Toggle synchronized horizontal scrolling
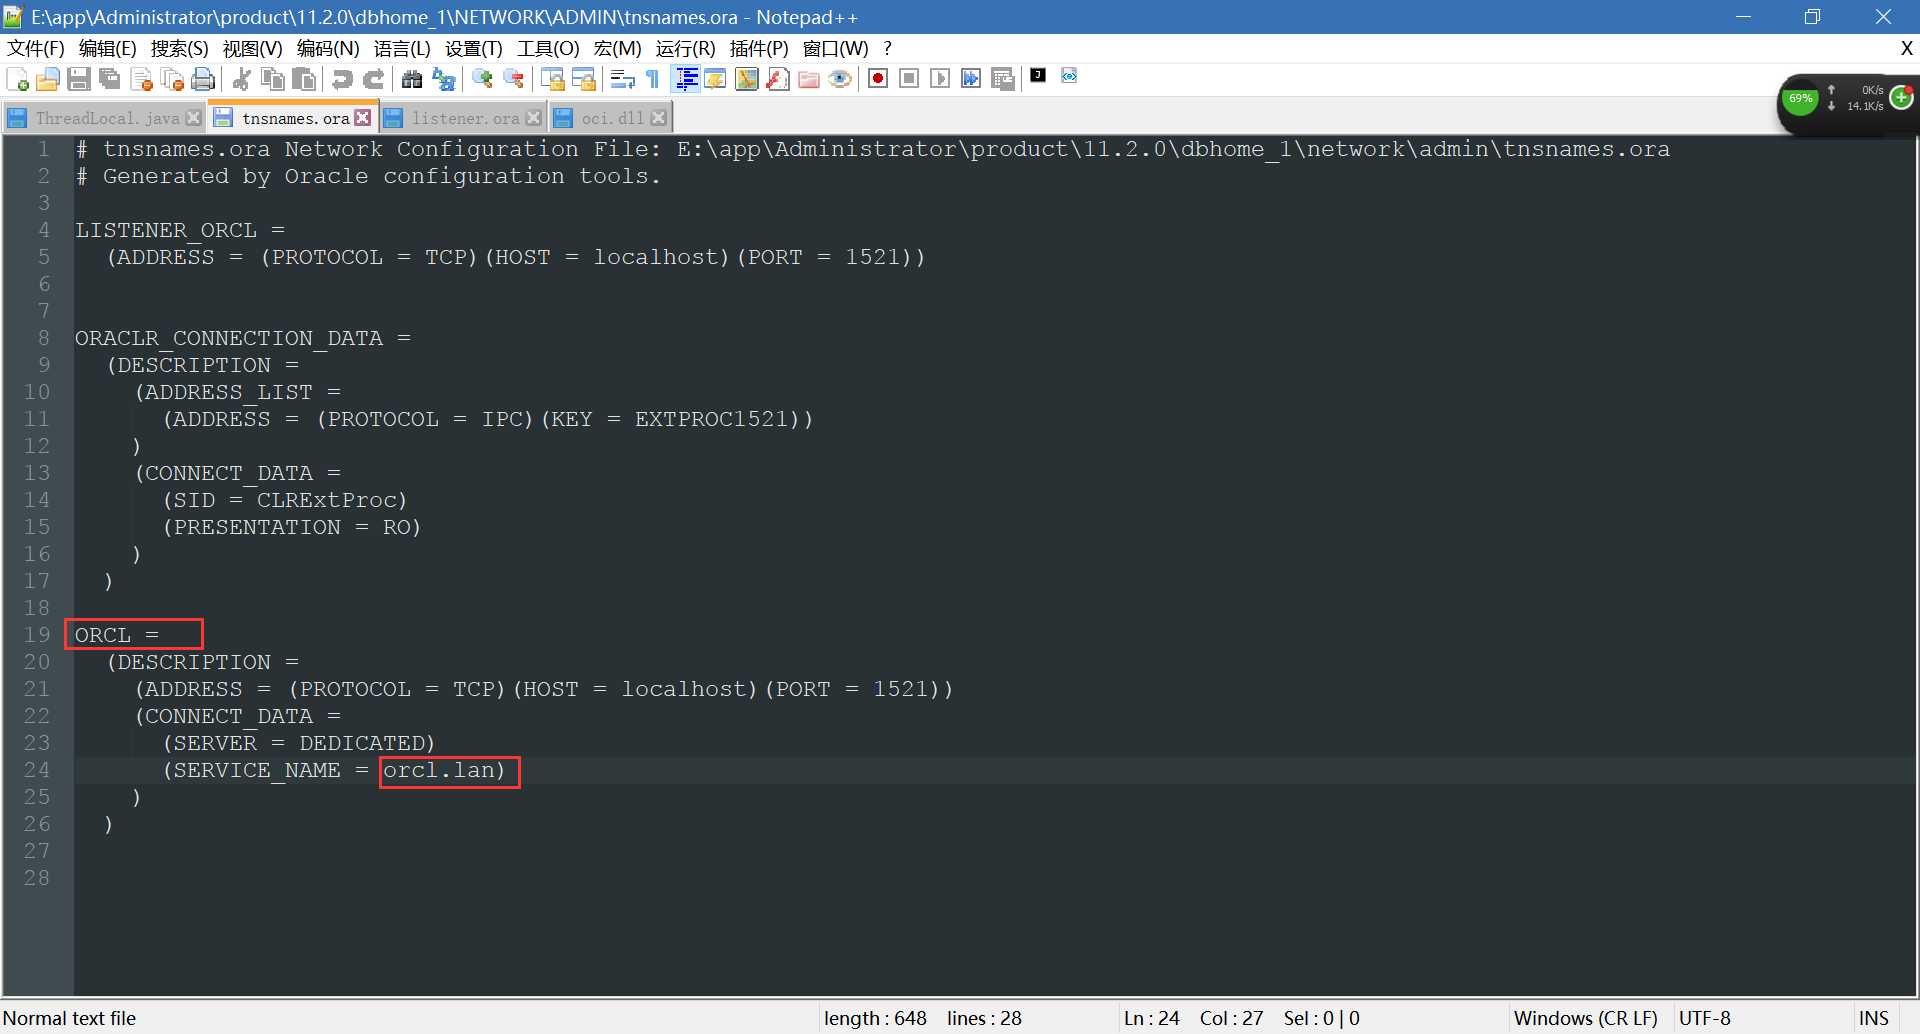The width and height of the screenshot is (1920, 1034). coord(583,80)
